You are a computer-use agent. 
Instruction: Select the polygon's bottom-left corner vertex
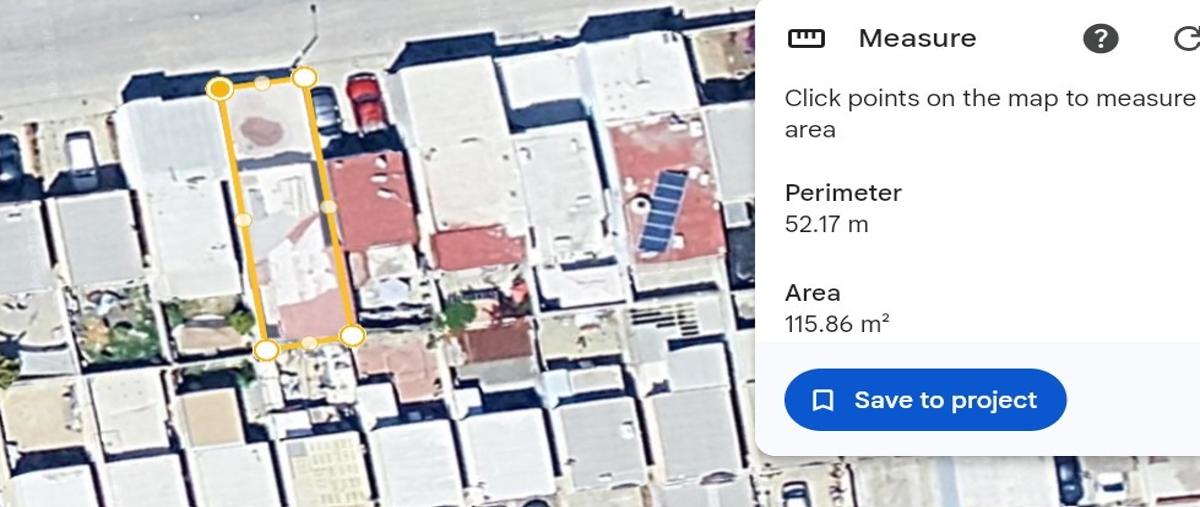(x=266, y=349)
